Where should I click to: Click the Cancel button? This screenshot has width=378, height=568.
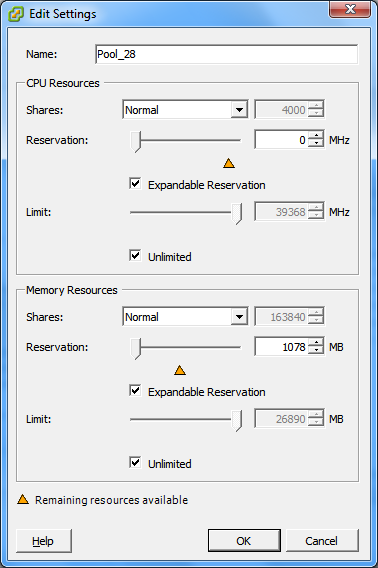point(322,541)
